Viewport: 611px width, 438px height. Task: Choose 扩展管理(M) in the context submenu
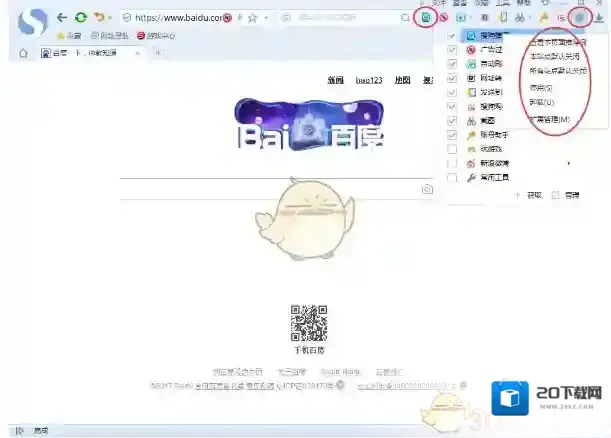[x=549, y=119]
